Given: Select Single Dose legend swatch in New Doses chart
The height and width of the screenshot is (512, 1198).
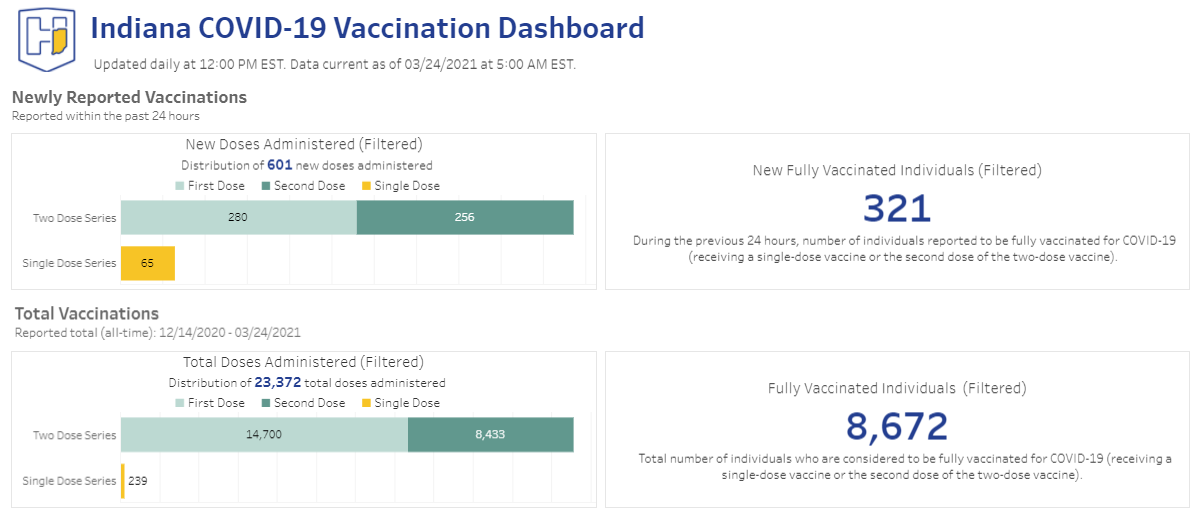Looking at the screenshot, I should click(367, 186).
